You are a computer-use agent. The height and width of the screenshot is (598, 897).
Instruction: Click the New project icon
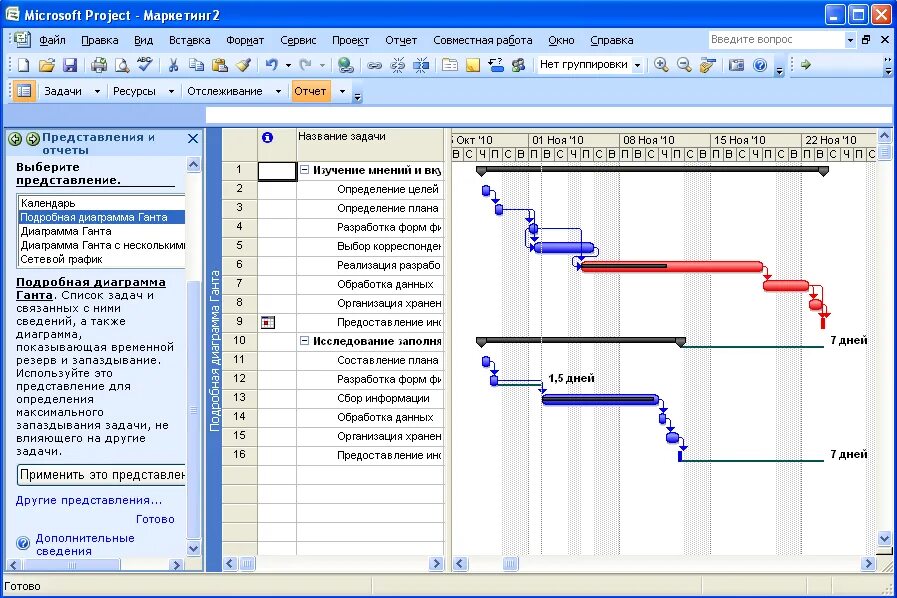click(x=23, y=65)
